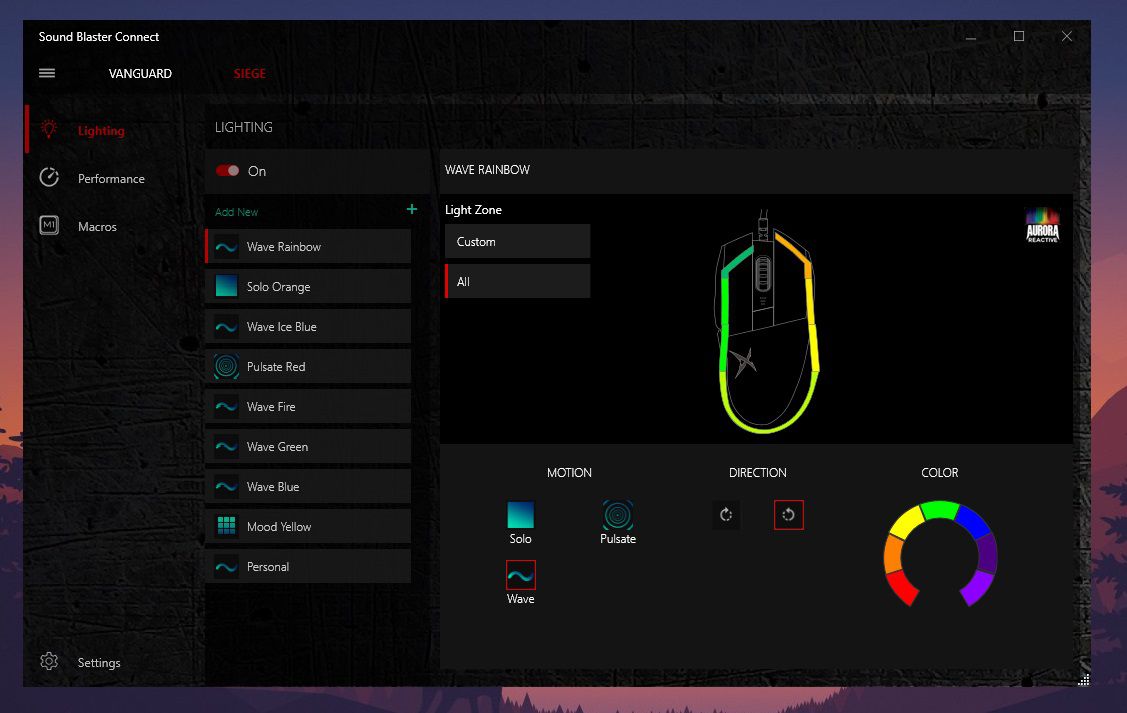This screenshot has height=713, width=1127.
Task: Pick blue on the color wheel
Action: [x=972, y=521]
